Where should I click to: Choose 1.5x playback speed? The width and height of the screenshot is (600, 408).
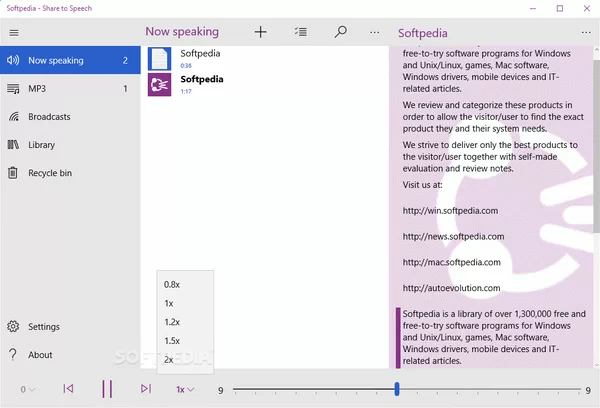[x=185, y=341]
